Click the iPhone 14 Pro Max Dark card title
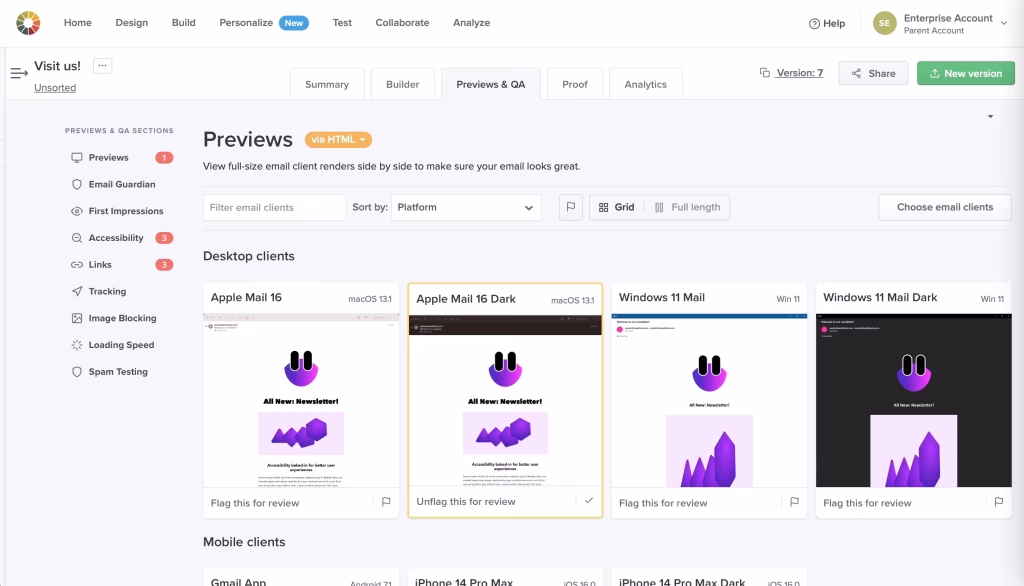This screenshot has width=1024, height=586. tap(682, 582)
